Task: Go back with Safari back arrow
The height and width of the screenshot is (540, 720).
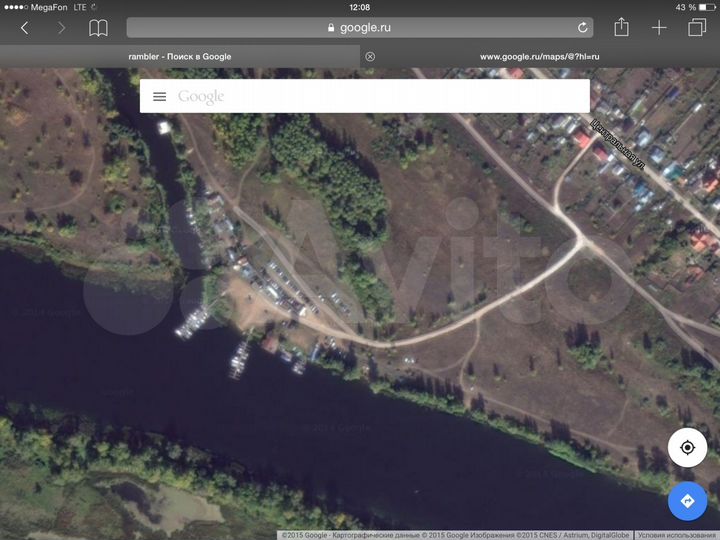Action: [x=25, y=28]
